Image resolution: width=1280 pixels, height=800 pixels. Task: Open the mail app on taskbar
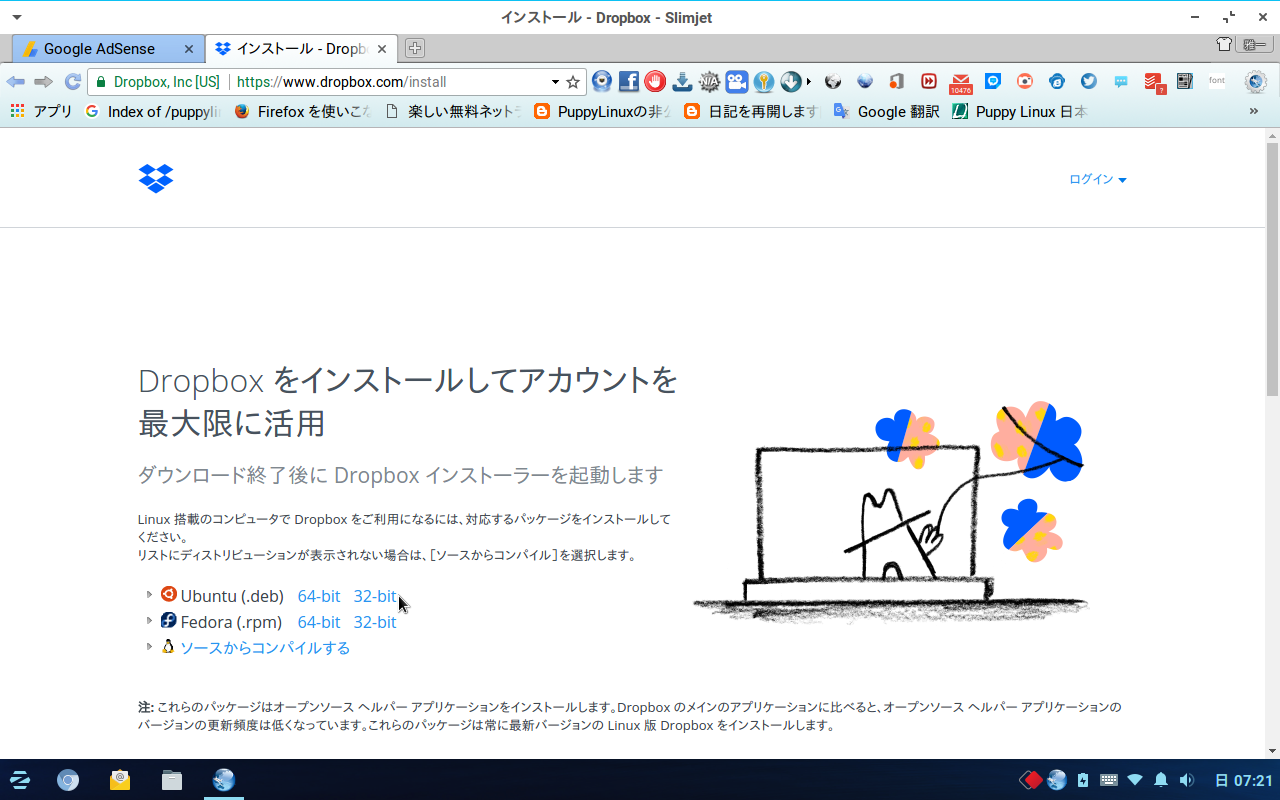pyautogui.click(x=120, y=780)
